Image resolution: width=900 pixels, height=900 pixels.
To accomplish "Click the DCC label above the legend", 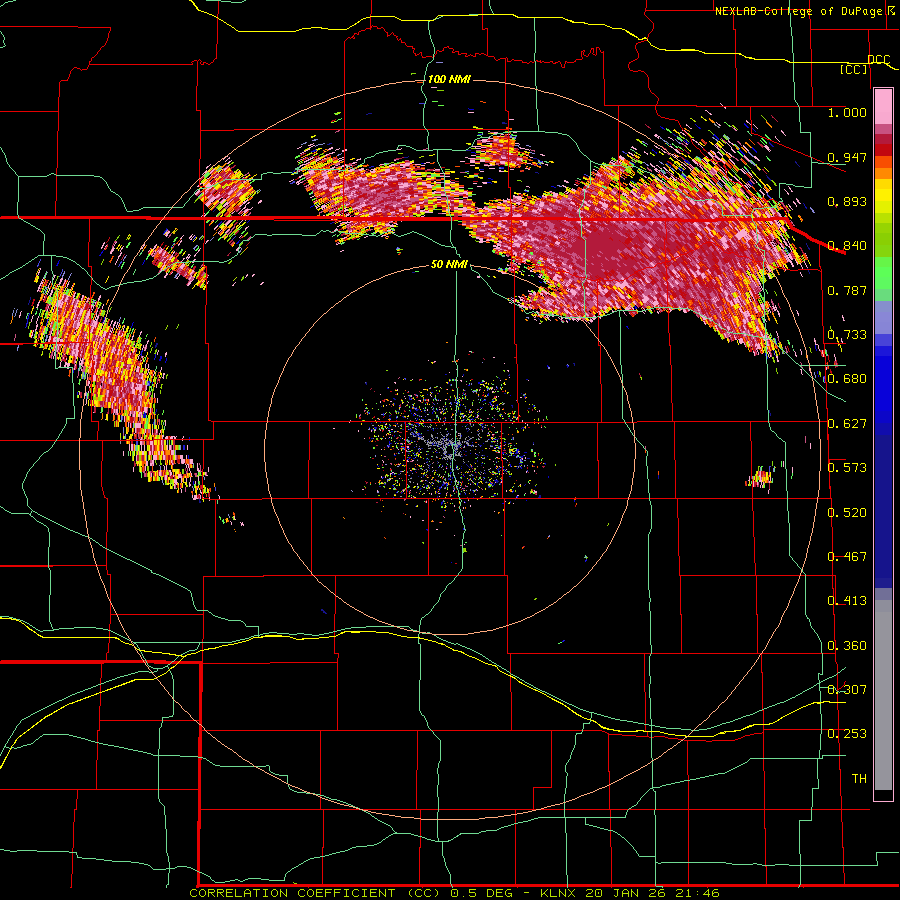I will point(878,59).
